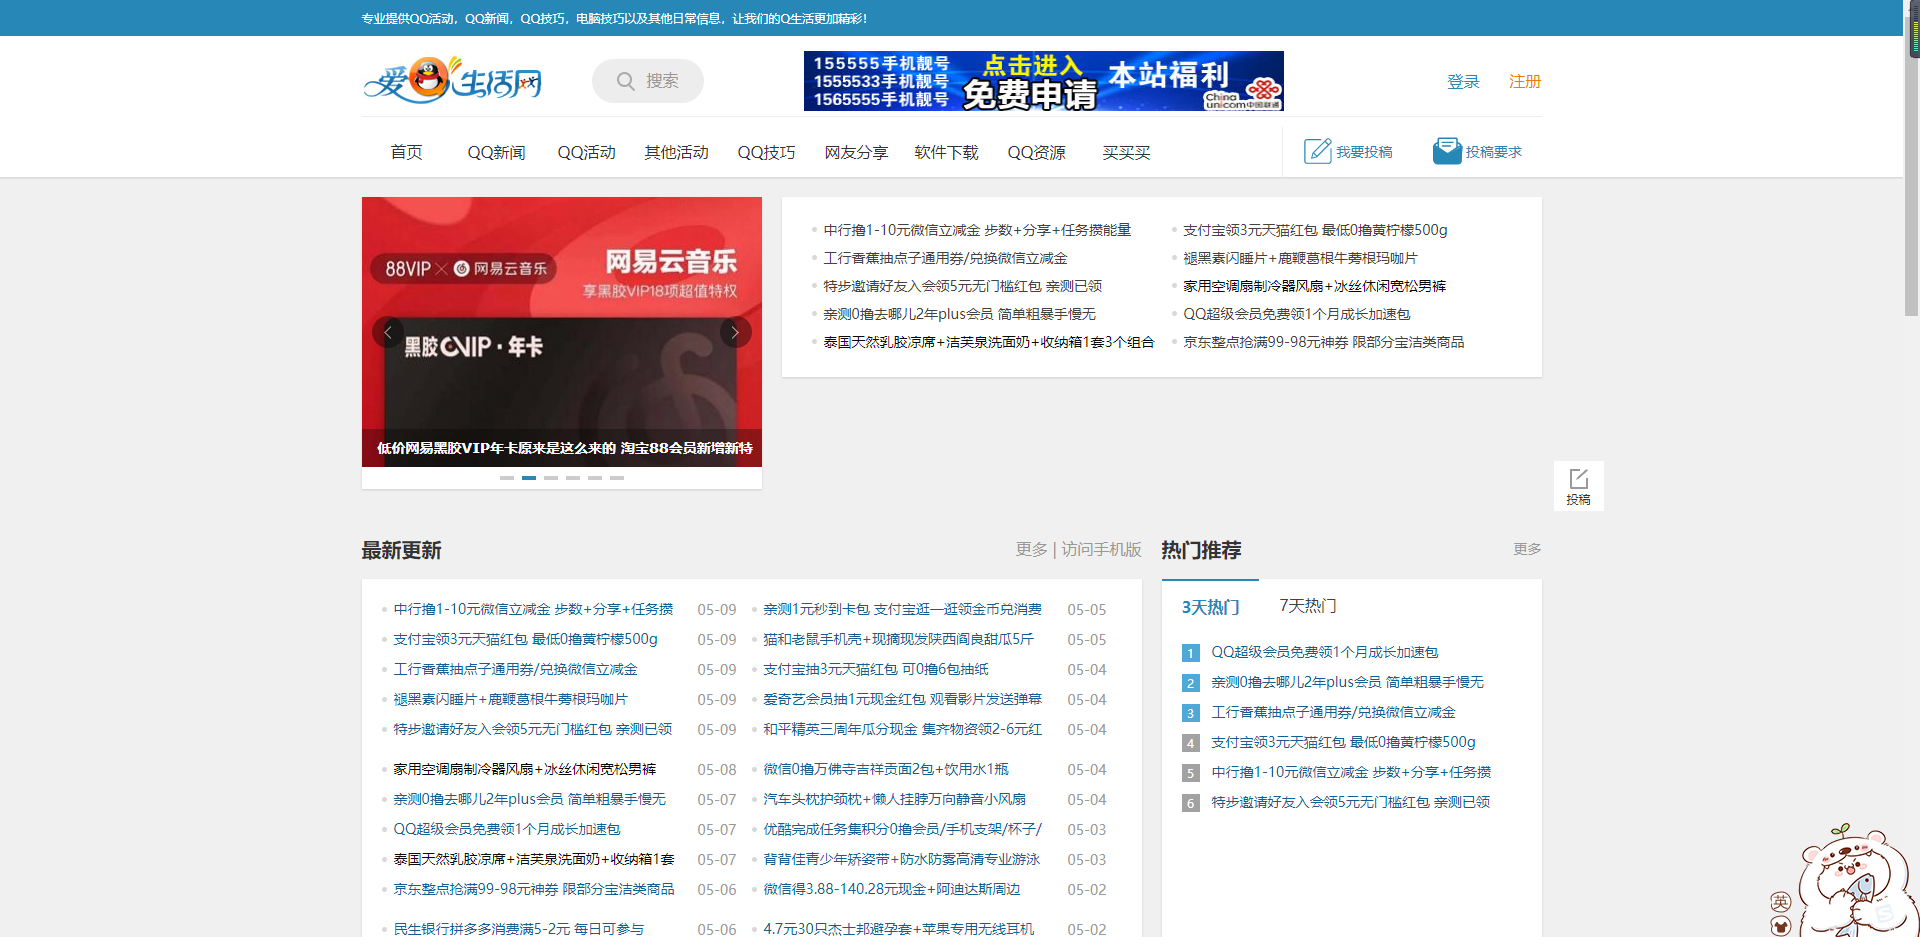This screenshot has height=937, width=1920.
Task: Open hot rank 1 QQ超级会员 article
Action: (1324, 652)
